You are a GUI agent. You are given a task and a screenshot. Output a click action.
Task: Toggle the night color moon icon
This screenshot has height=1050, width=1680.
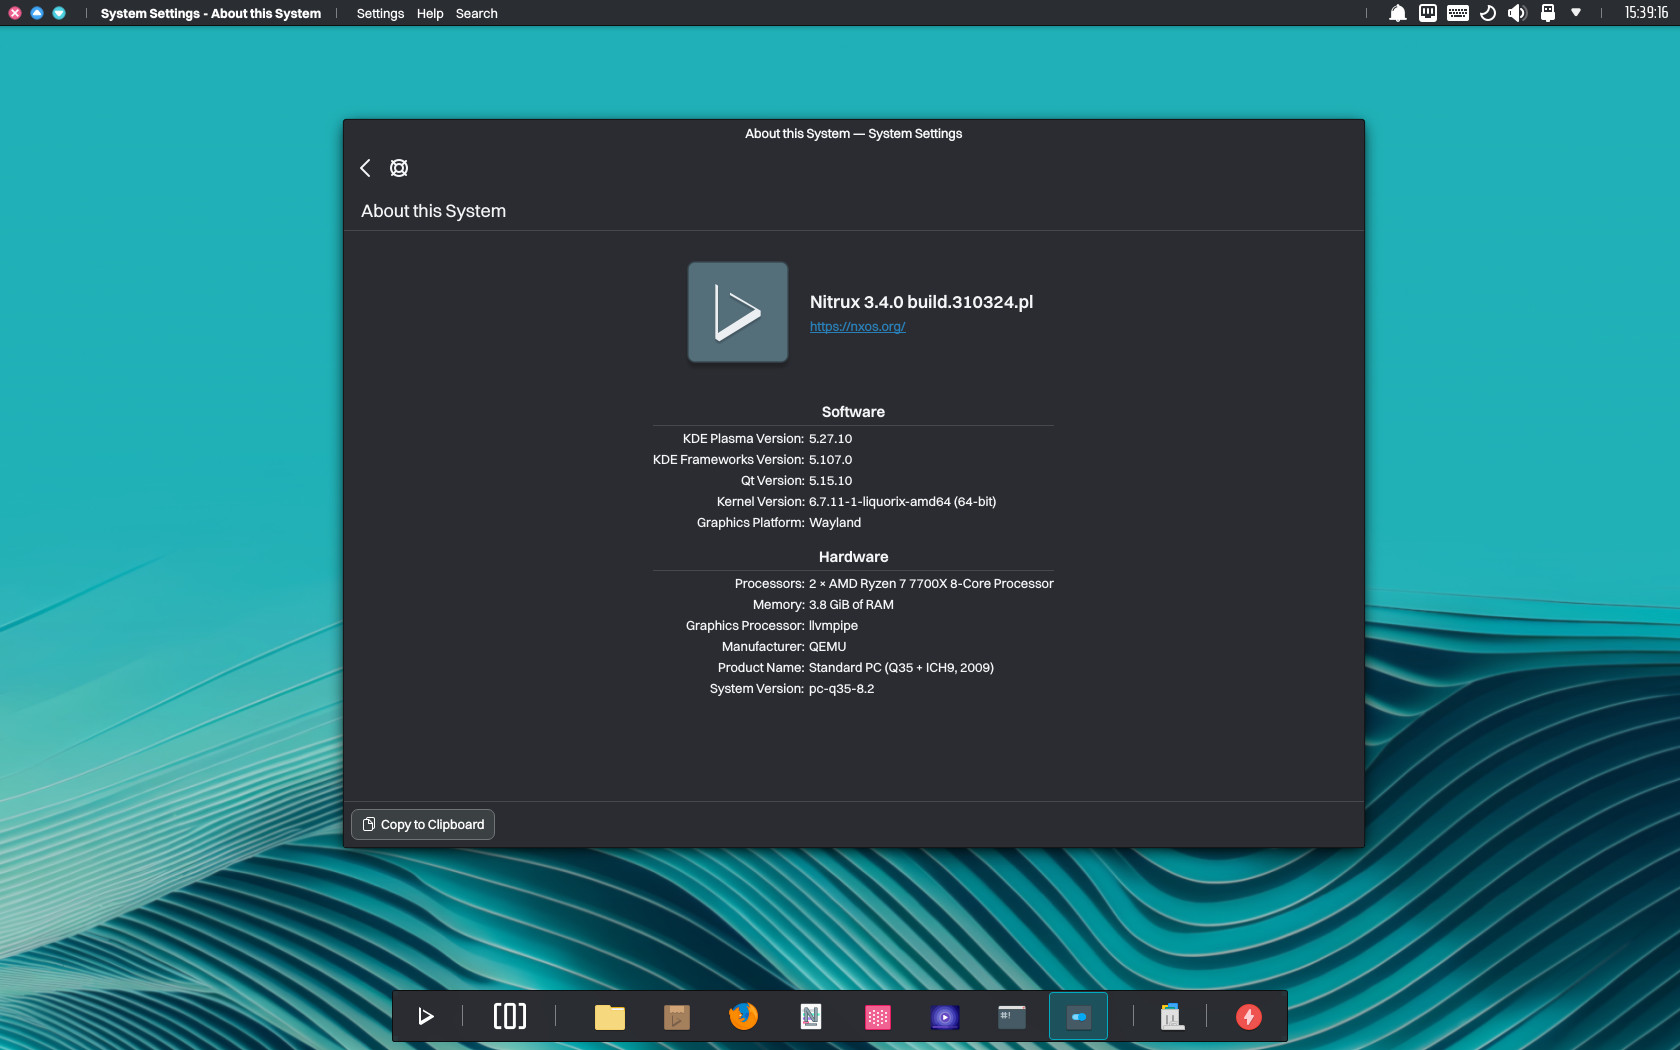pos(1488,13)
